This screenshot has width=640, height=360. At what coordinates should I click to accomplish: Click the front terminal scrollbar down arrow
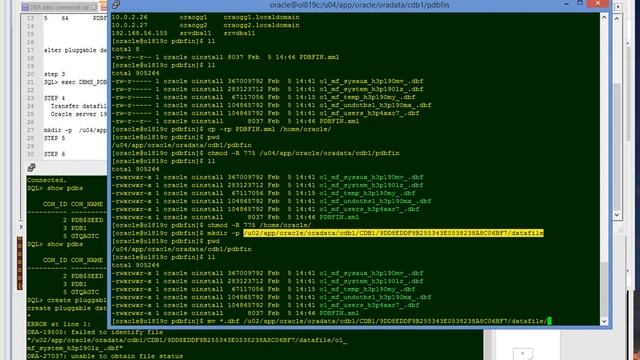click(604, 321)
